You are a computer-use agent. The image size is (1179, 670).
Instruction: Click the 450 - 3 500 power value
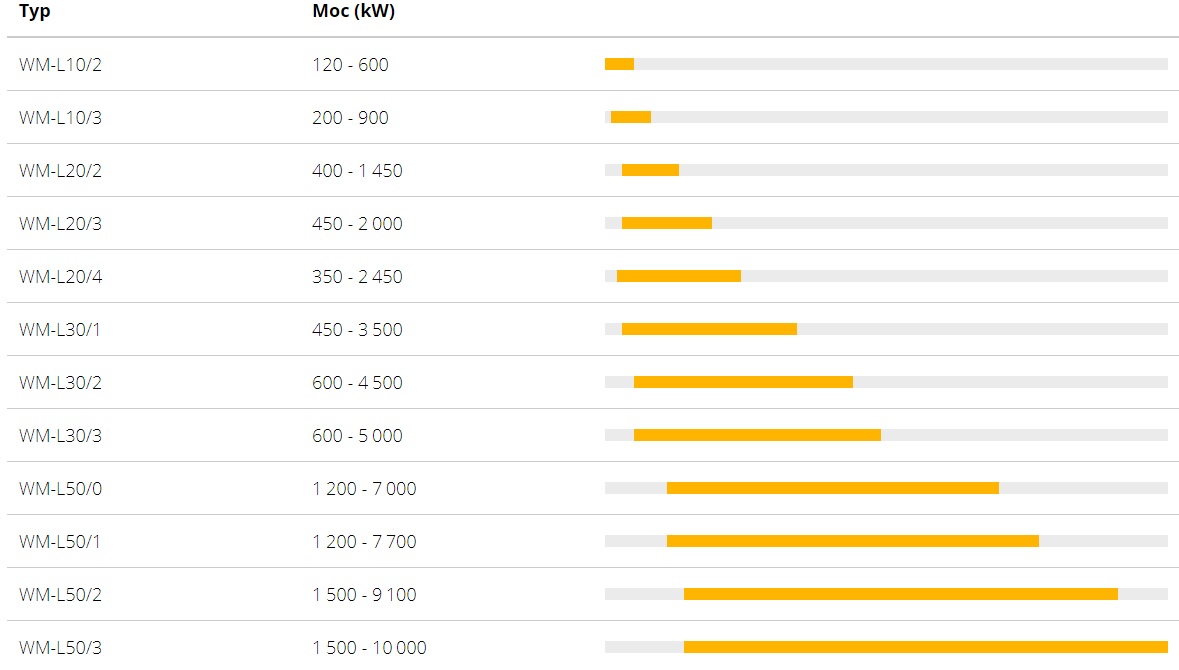357,329
